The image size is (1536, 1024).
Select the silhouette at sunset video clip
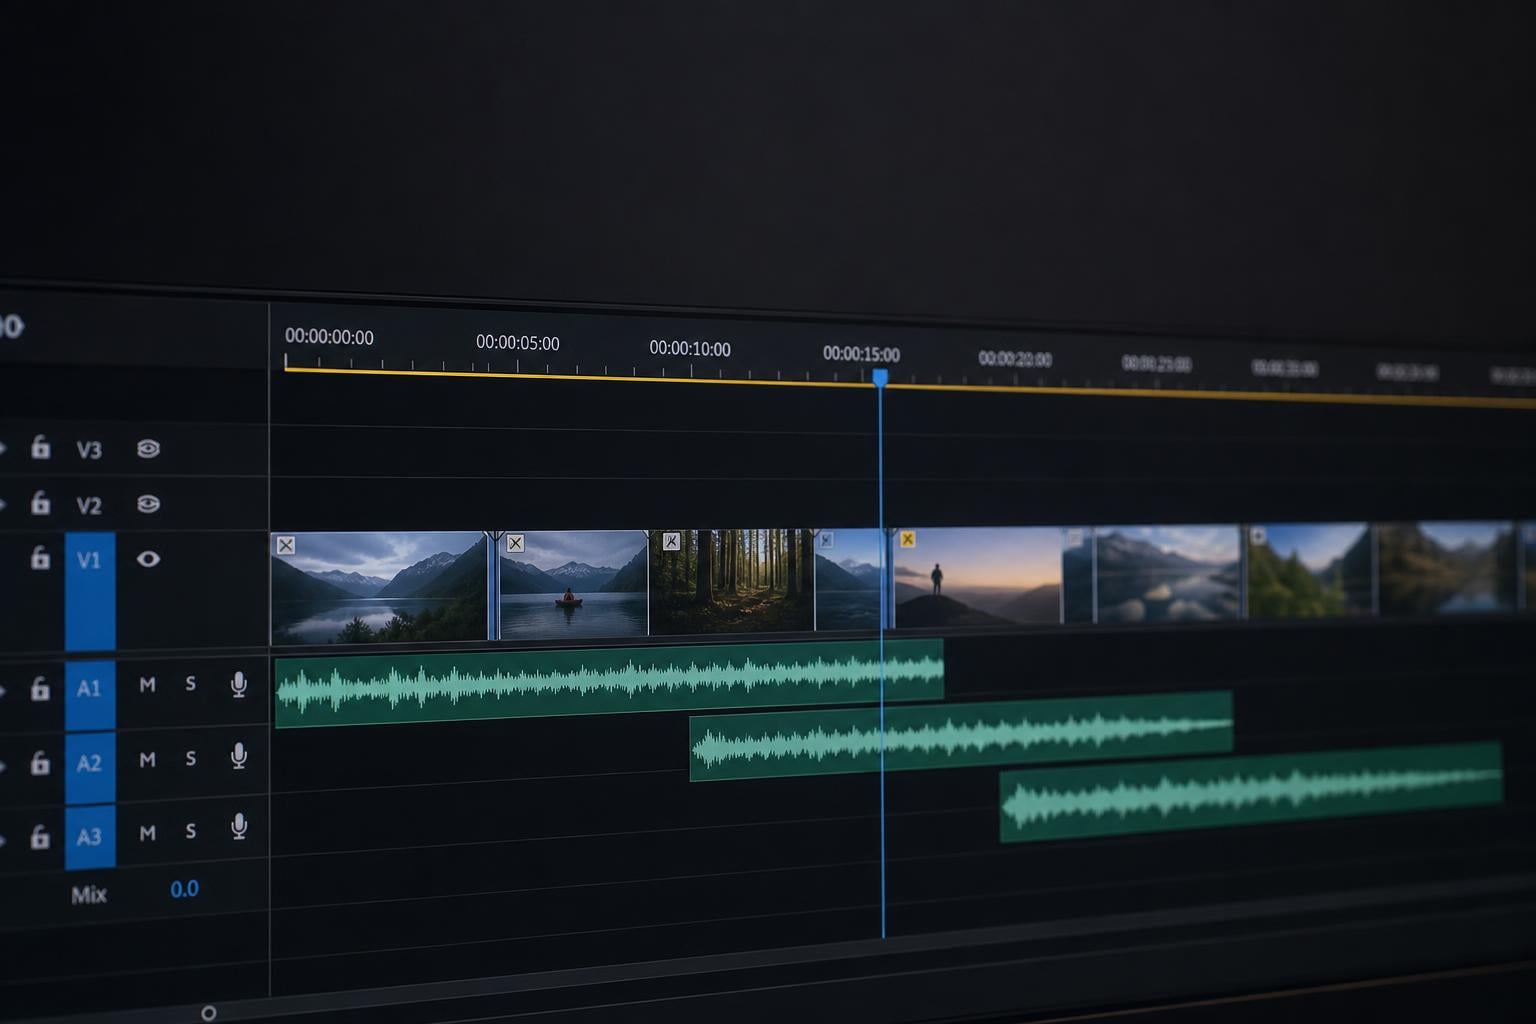pyautogui.click(x=978, y=577)
